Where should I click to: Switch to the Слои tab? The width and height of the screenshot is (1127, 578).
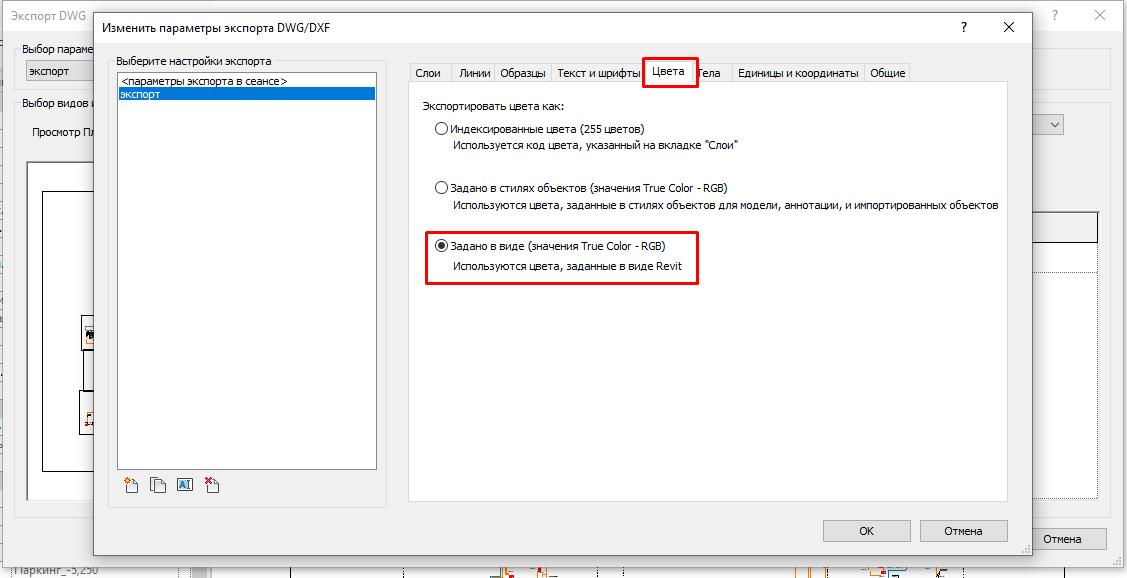[x=428, y=73]
